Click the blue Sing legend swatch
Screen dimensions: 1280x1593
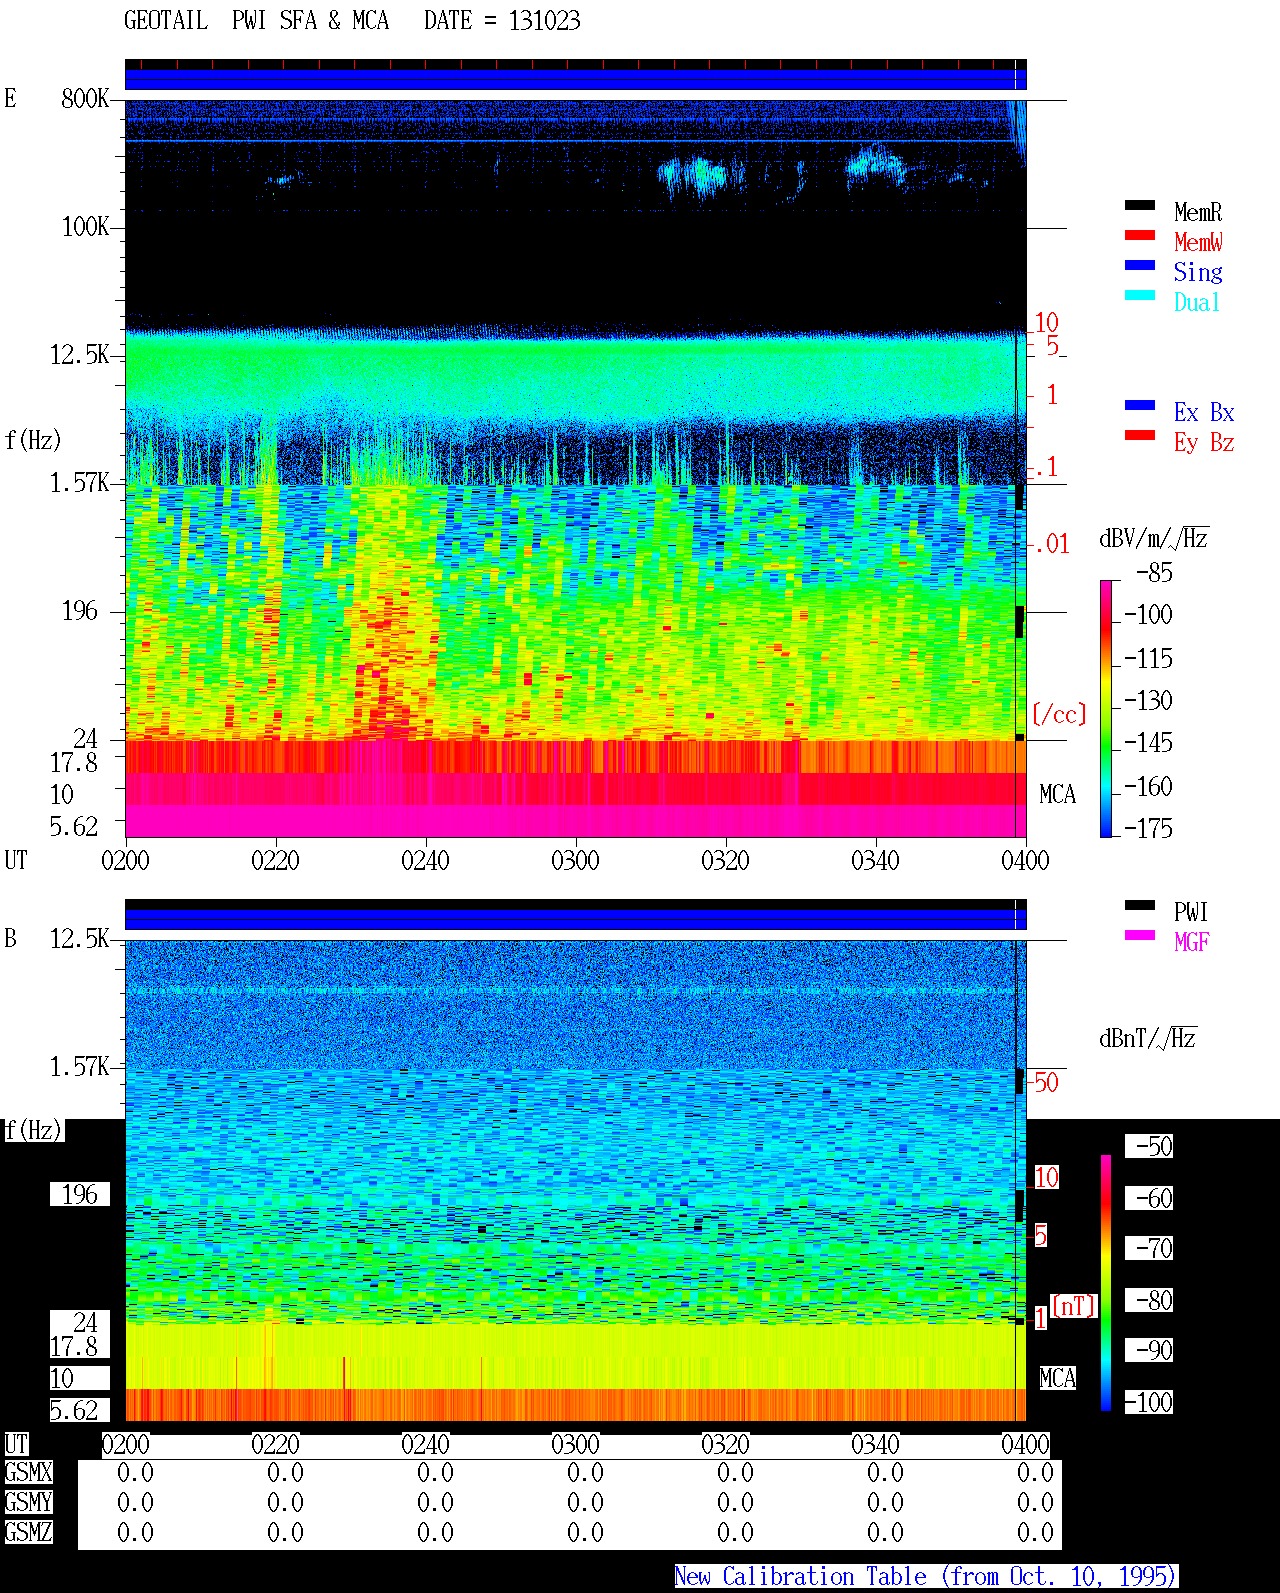(x=1140, y=266)
